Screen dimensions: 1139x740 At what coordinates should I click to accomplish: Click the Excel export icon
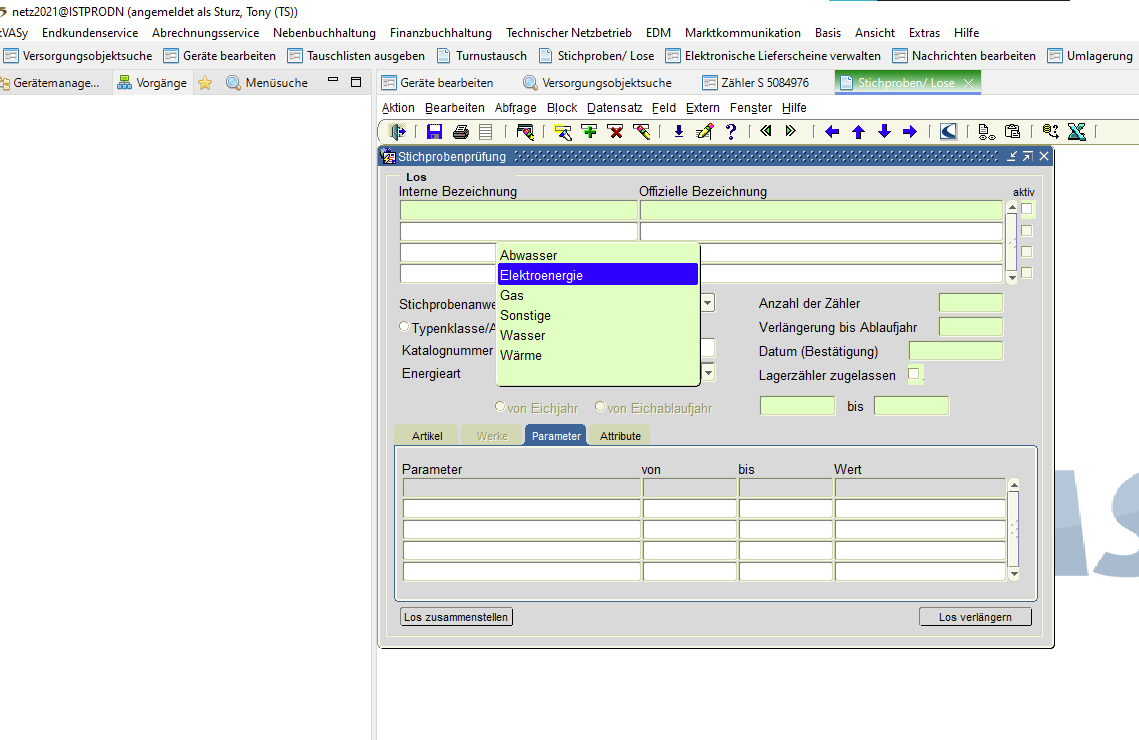[1076, 131]
